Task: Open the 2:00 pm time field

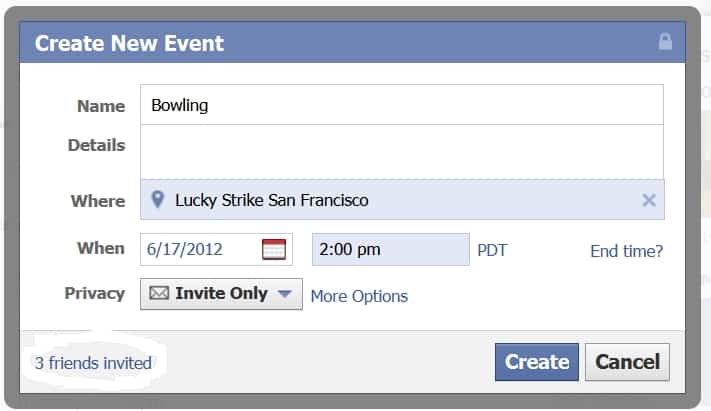Action: (391, 249)
